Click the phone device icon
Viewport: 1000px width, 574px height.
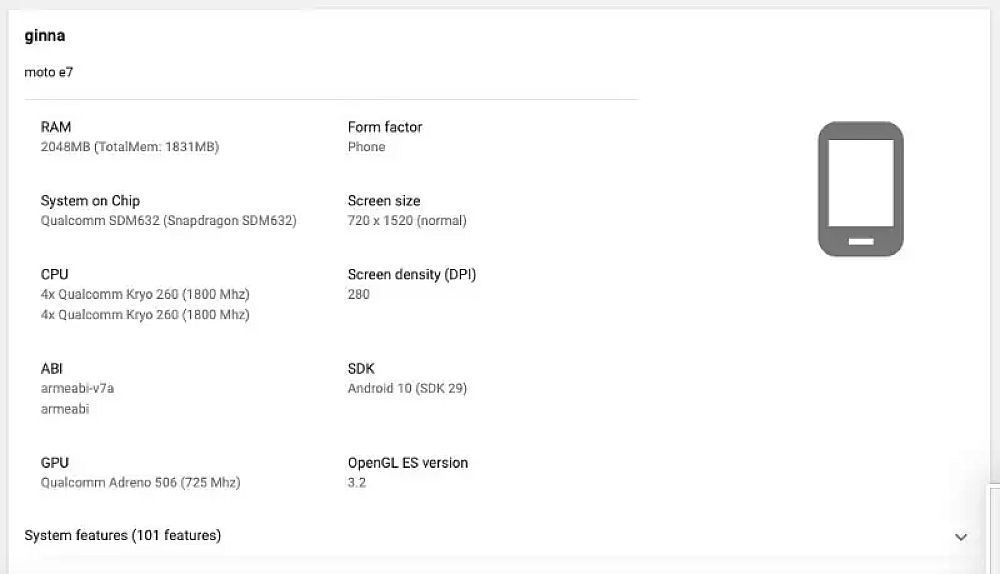(860, 189)
